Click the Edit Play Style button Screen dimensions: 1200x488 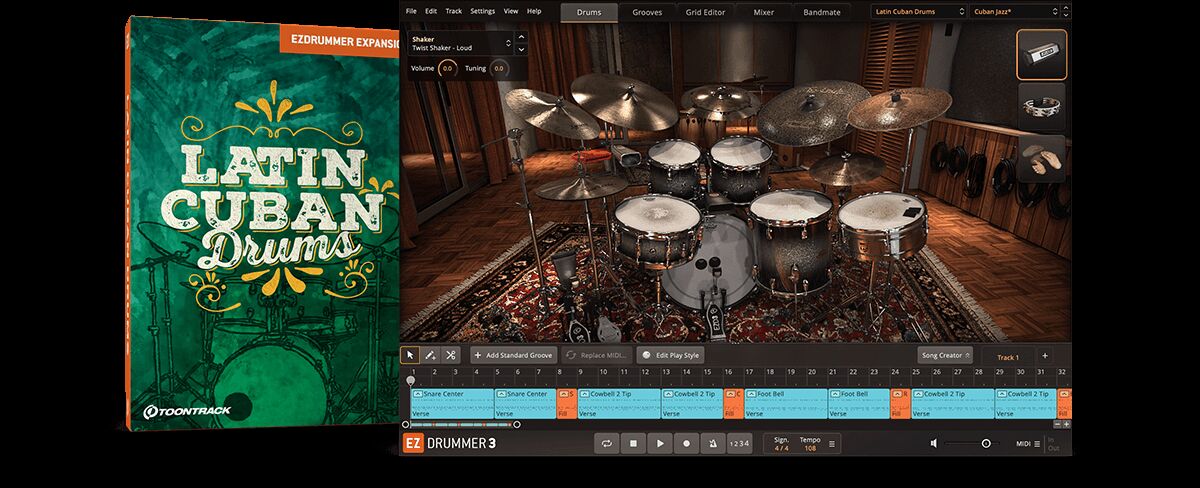pyautogui.click(x=671, y=355)
